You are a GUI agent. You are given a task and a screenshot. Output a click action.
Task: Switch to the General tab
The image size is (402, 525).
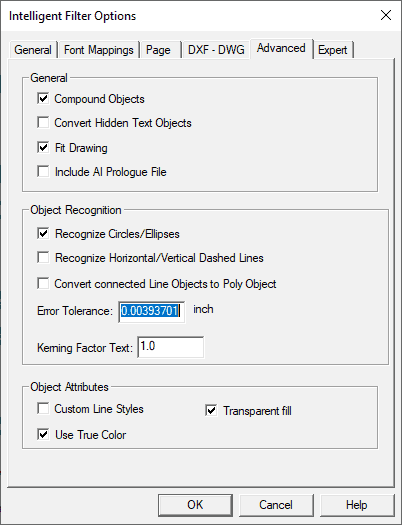[32, 50]
